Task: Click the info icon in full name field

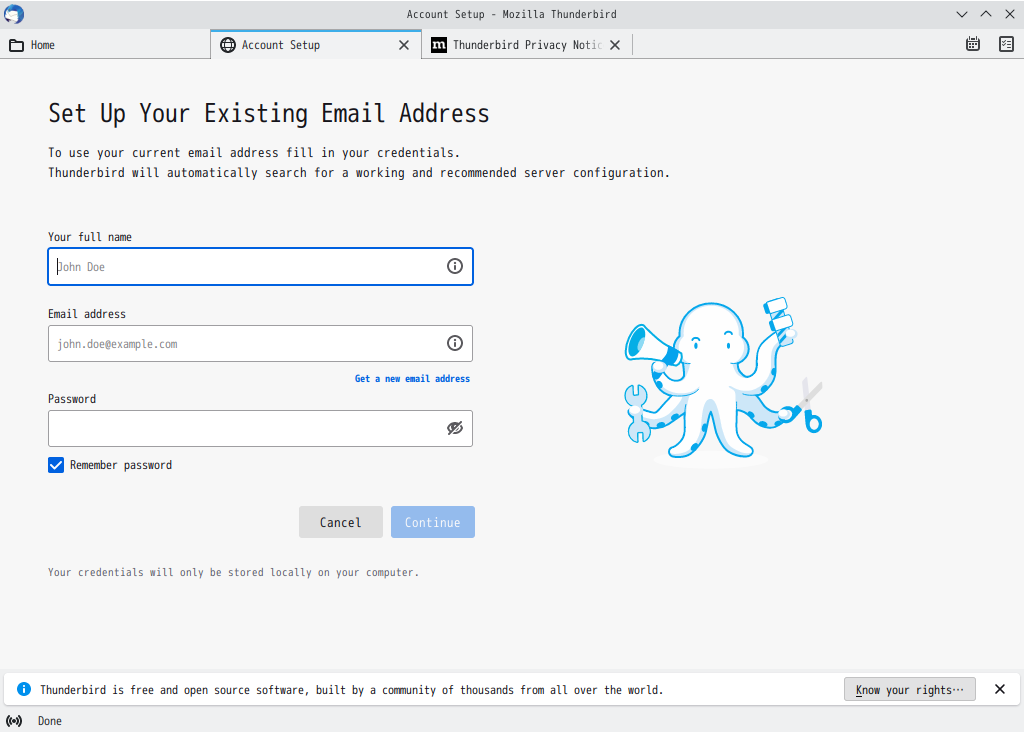Action: (x=455, y=266)
